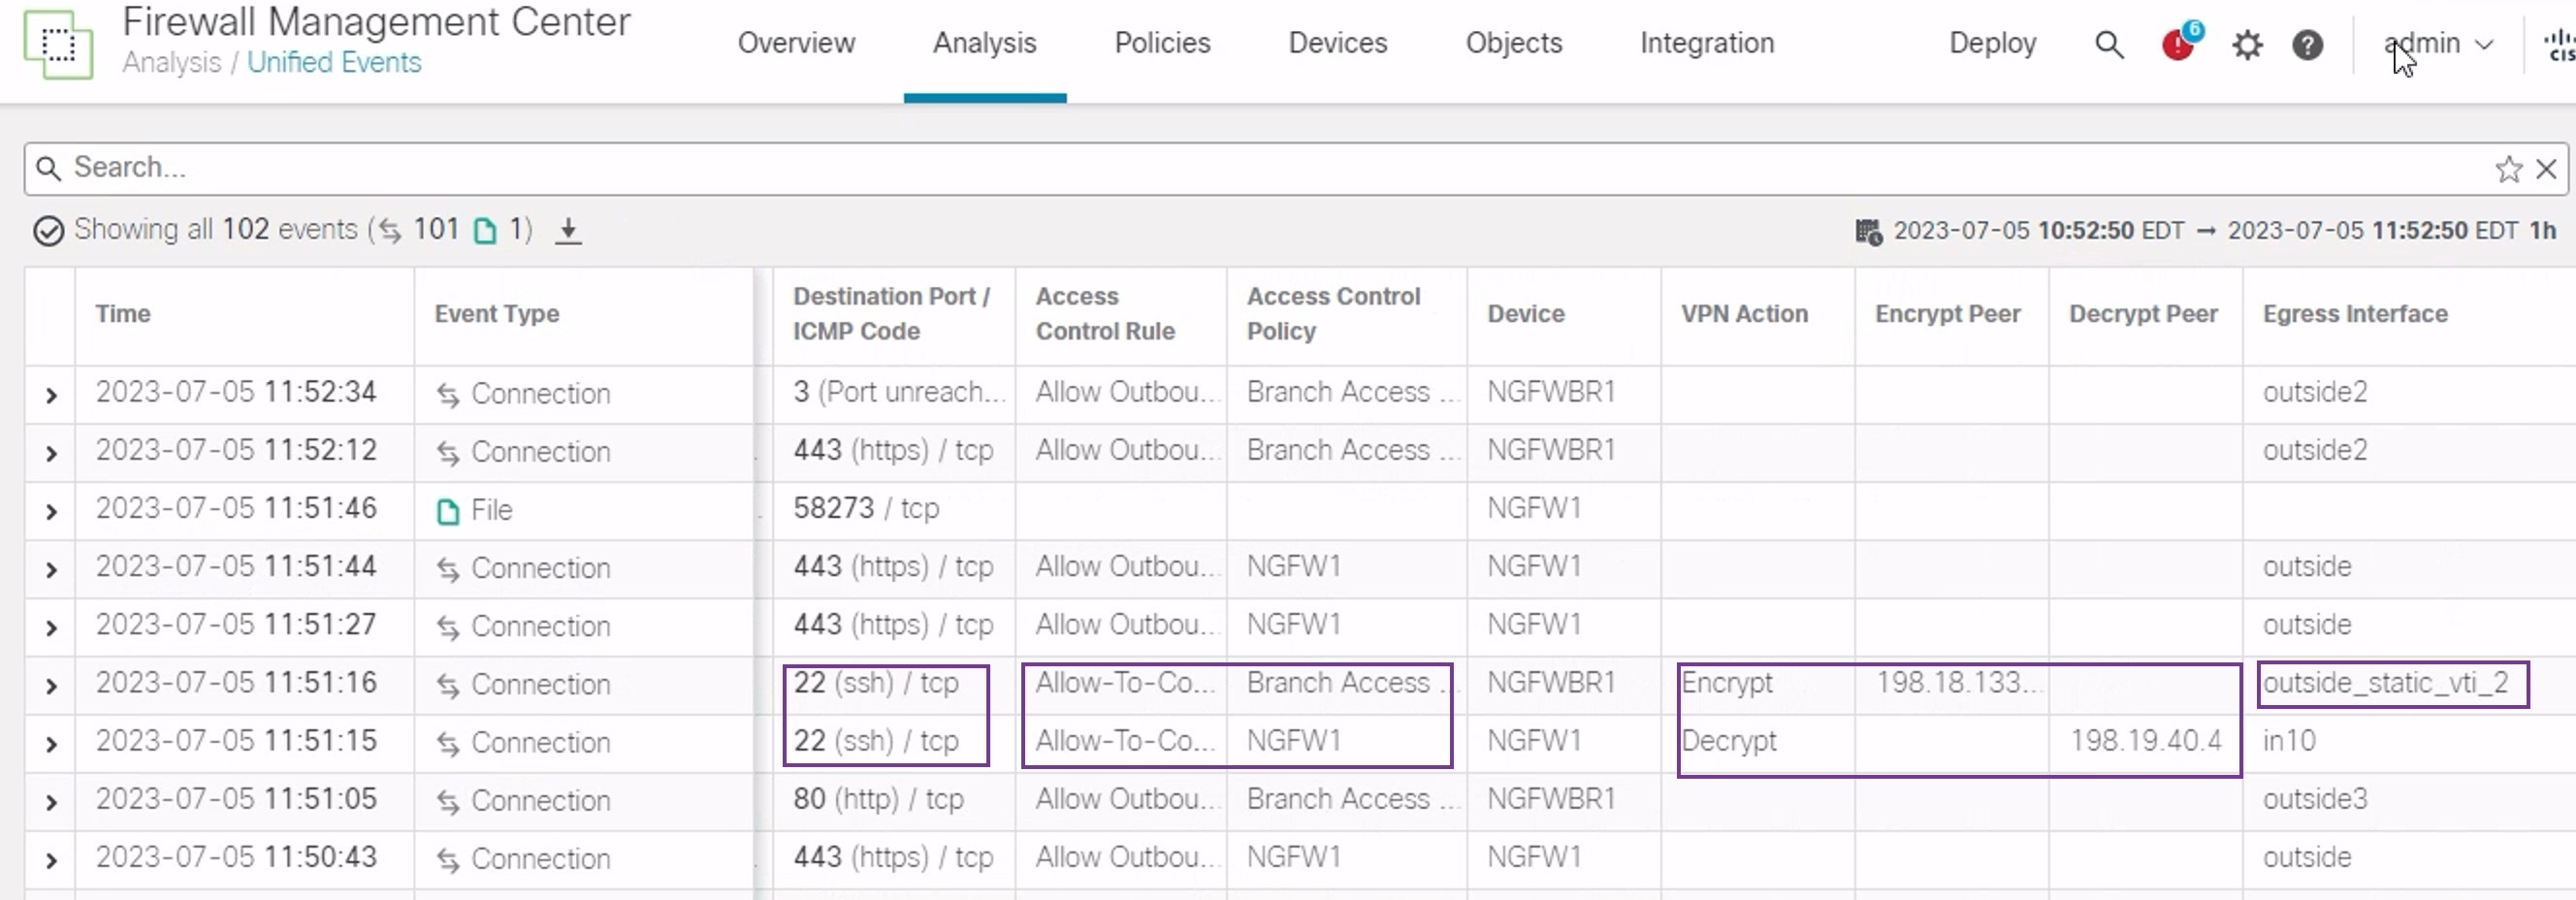
Task: Open the settings gear icon
Action: point(2247,45)
